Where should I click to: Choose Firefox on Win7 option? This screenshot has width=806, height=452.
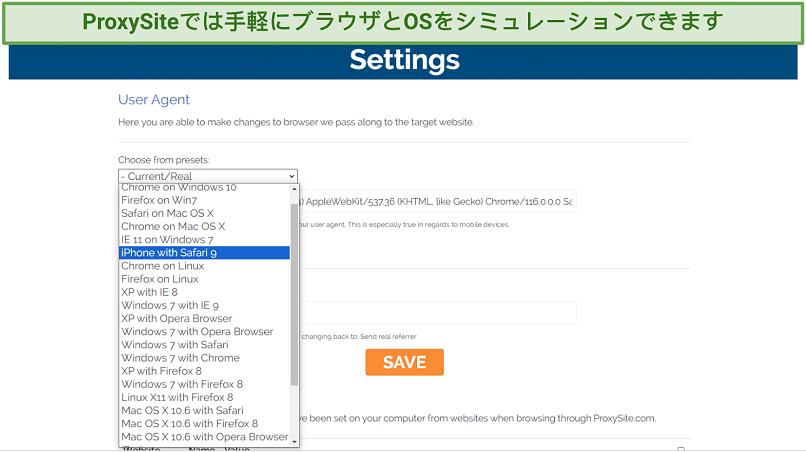205,200
